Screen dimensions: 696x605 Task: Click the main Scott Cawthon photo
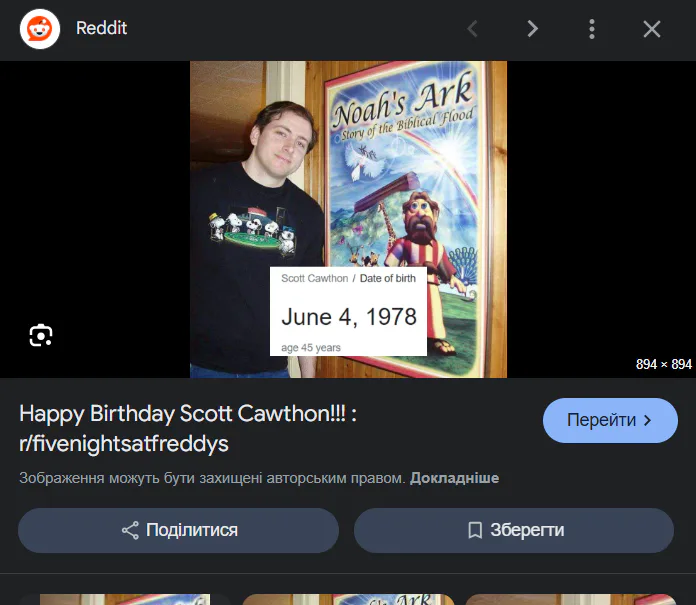coord(348,219)
